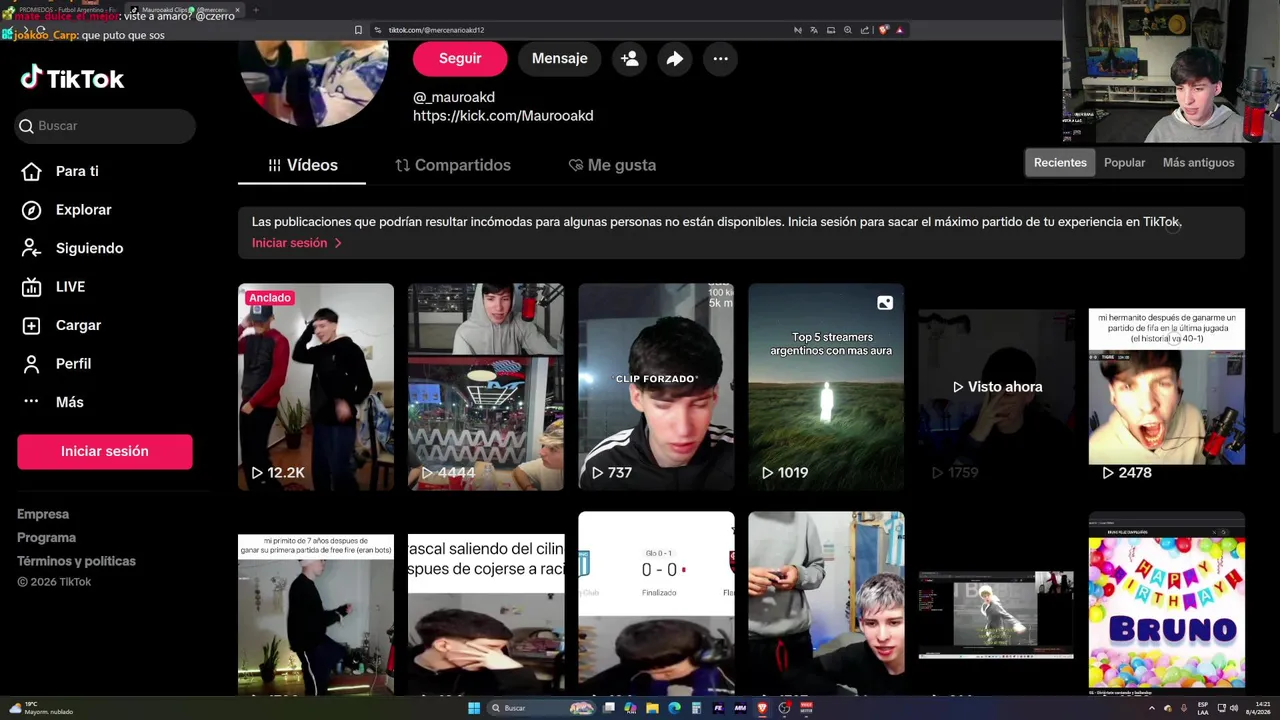The image size is (1280, 720).
Task: Click the add-friend person icon
Action: point(629,59)
